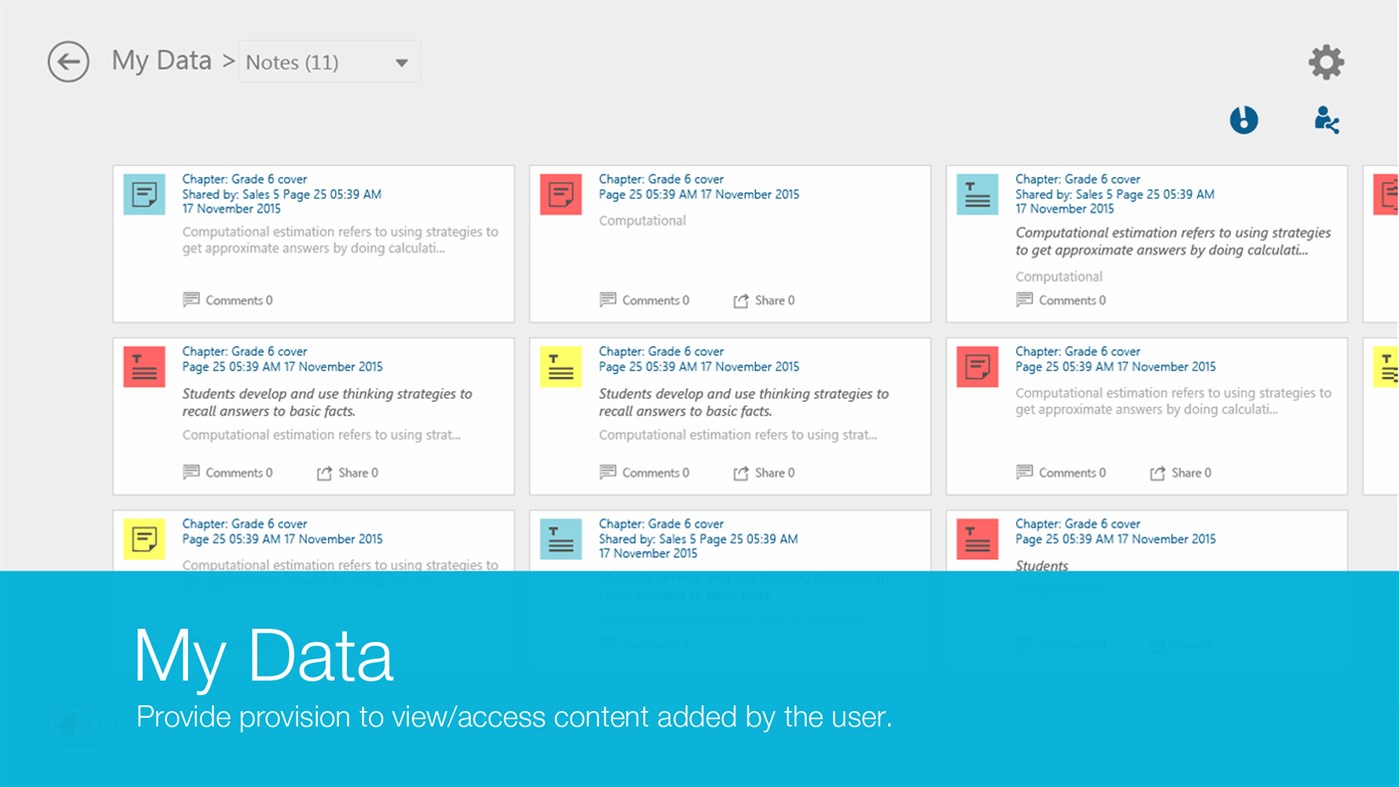Open Comments on the blue sticky note card

tap(228, 300)
